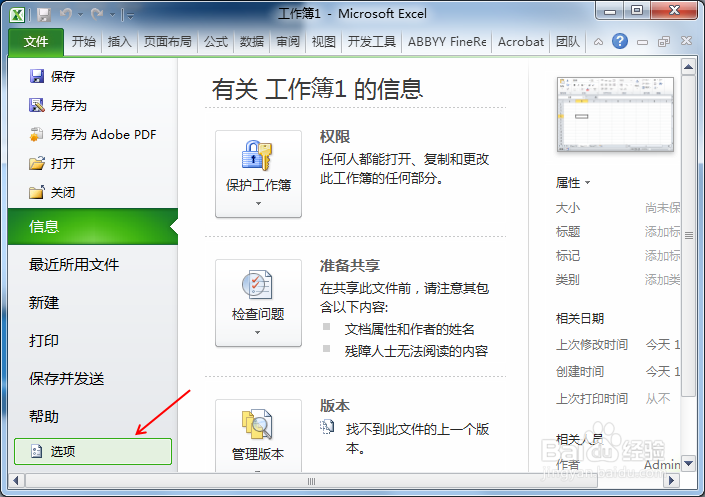This screenshot has width=705, height=497.
Task: Click the vertical scrollbar thumb
Action: click(x=688, y=236)
